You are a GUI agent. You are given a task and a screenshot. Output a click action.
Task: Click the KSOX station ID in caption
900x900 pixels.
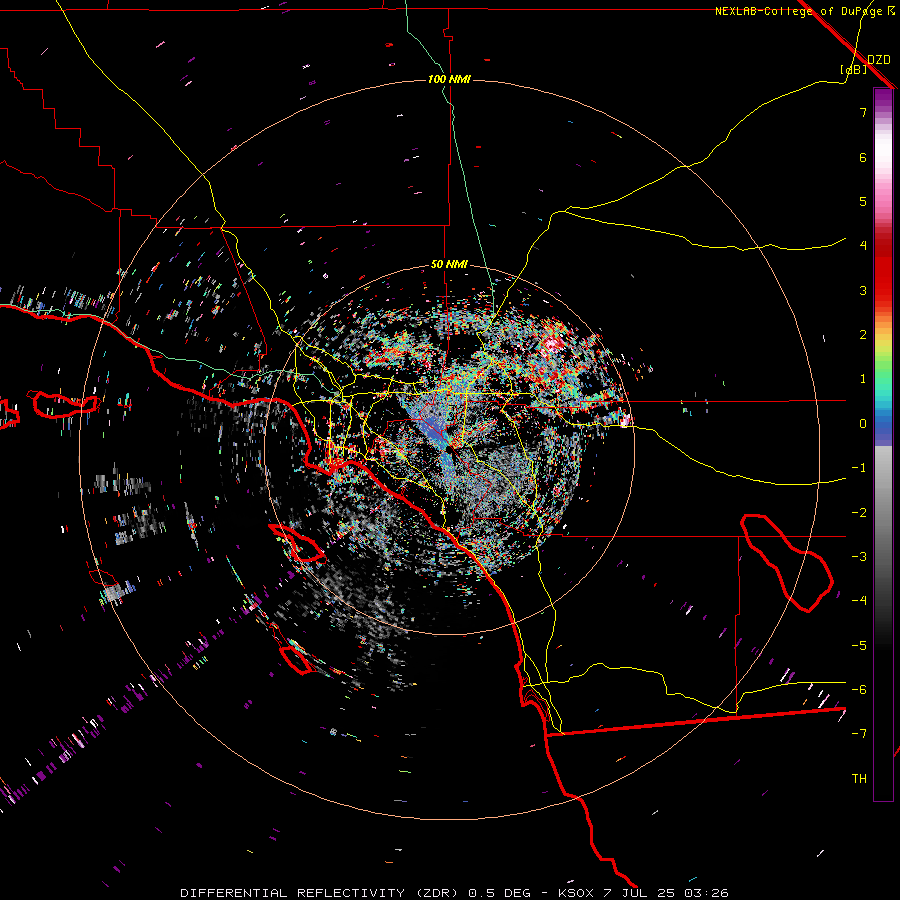pos(576,893)
